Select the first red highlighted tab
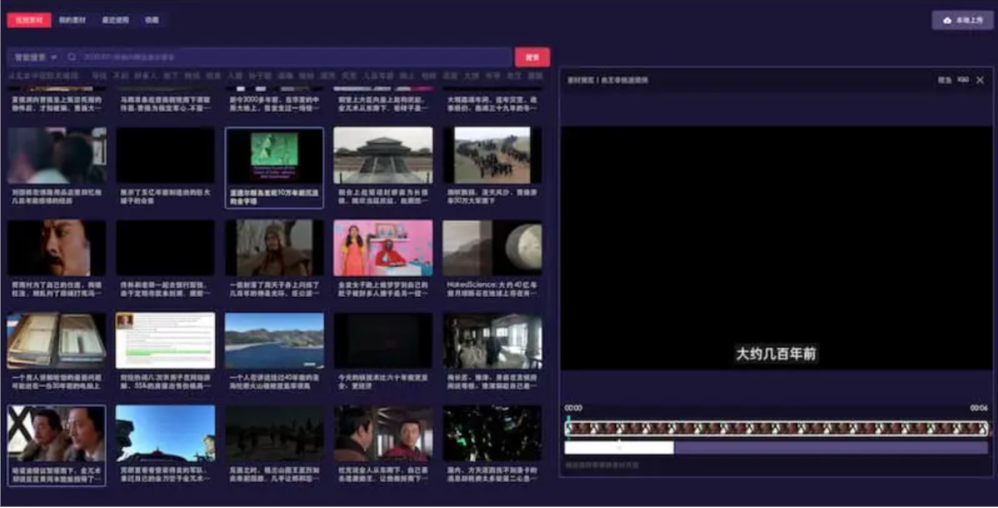This screenshot has width=998, height=508. [x=28, y=20]
